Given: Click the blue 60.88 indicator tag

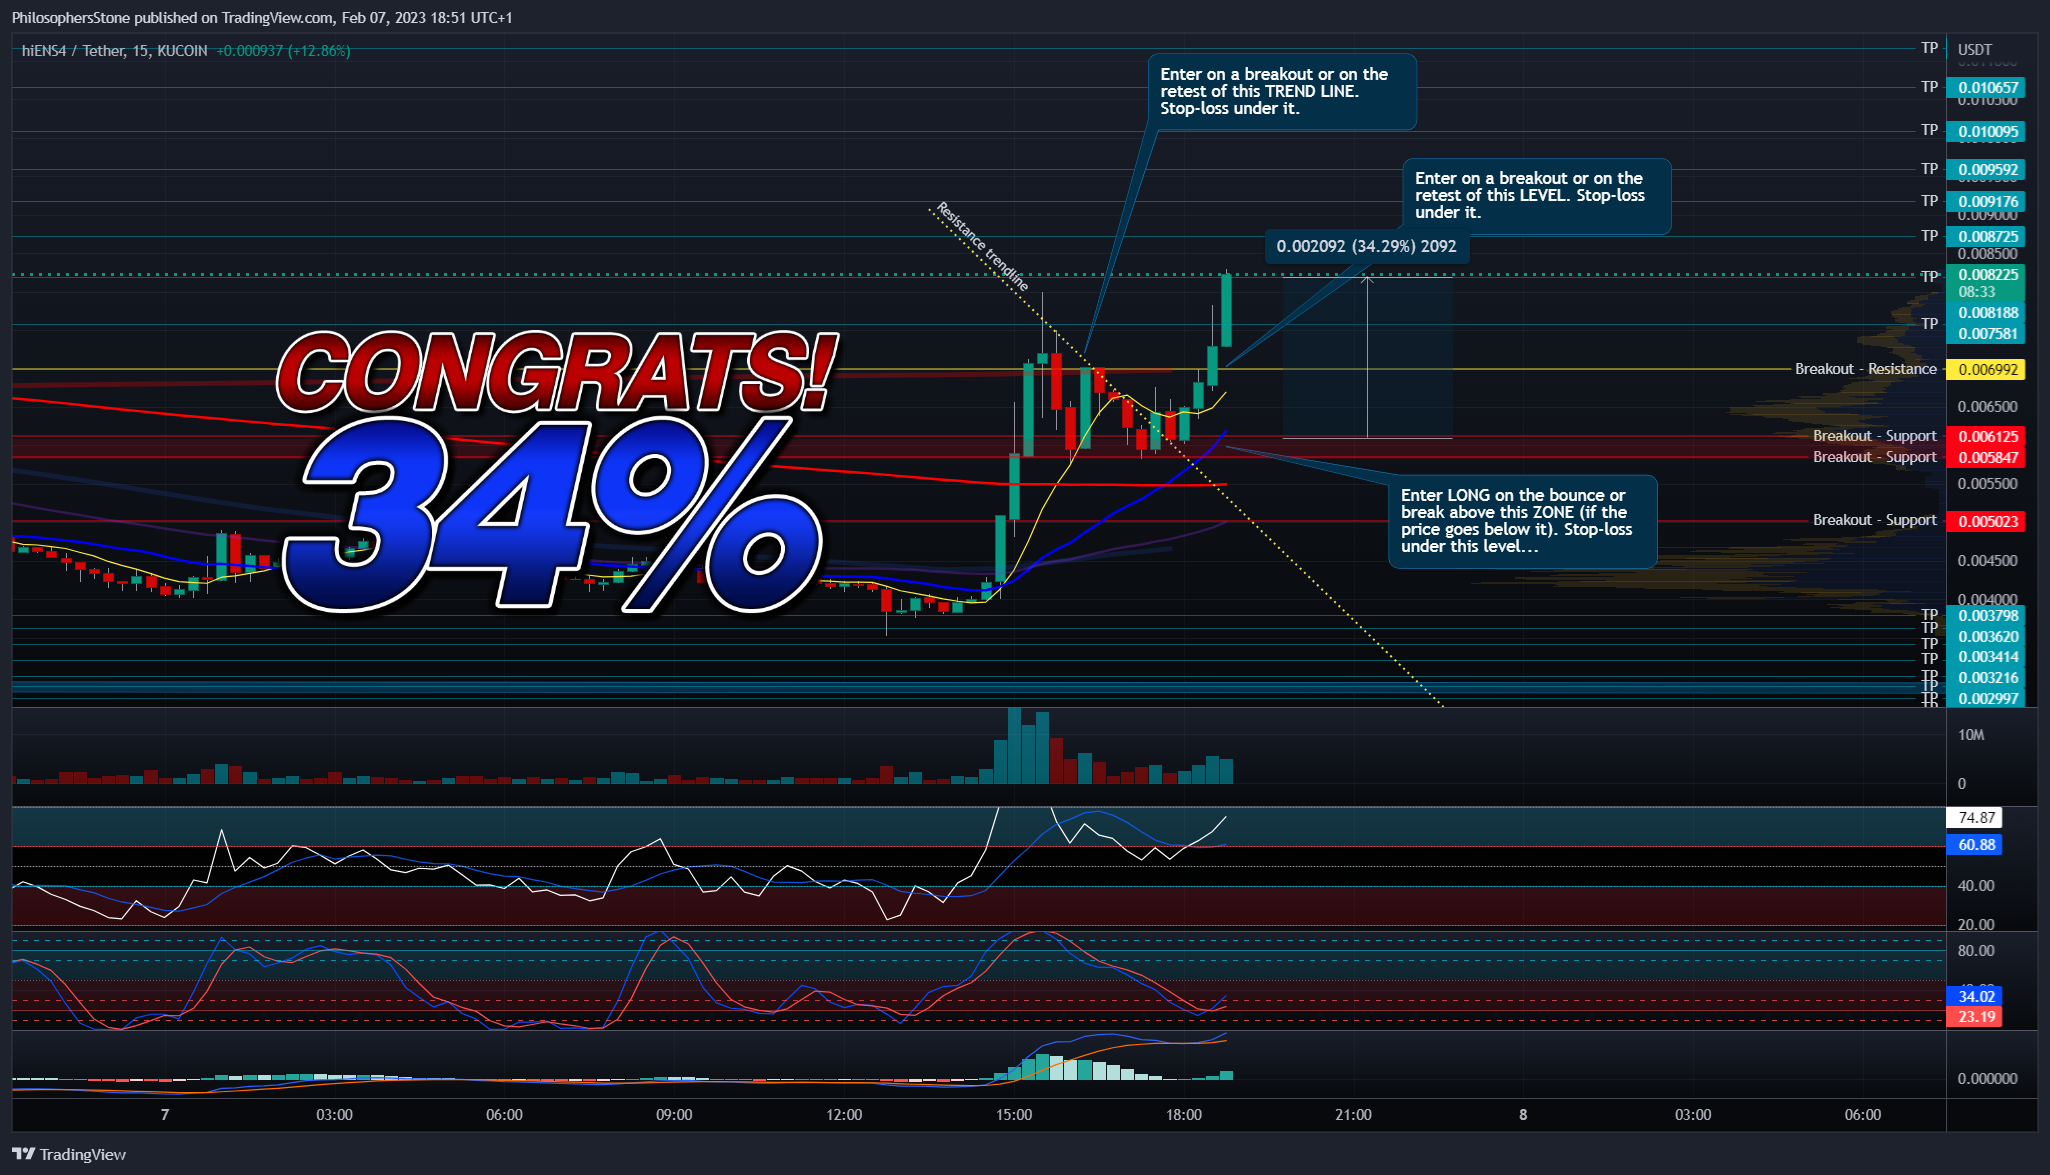Looking at the screenshot, I should click(x=1975, y=845).
